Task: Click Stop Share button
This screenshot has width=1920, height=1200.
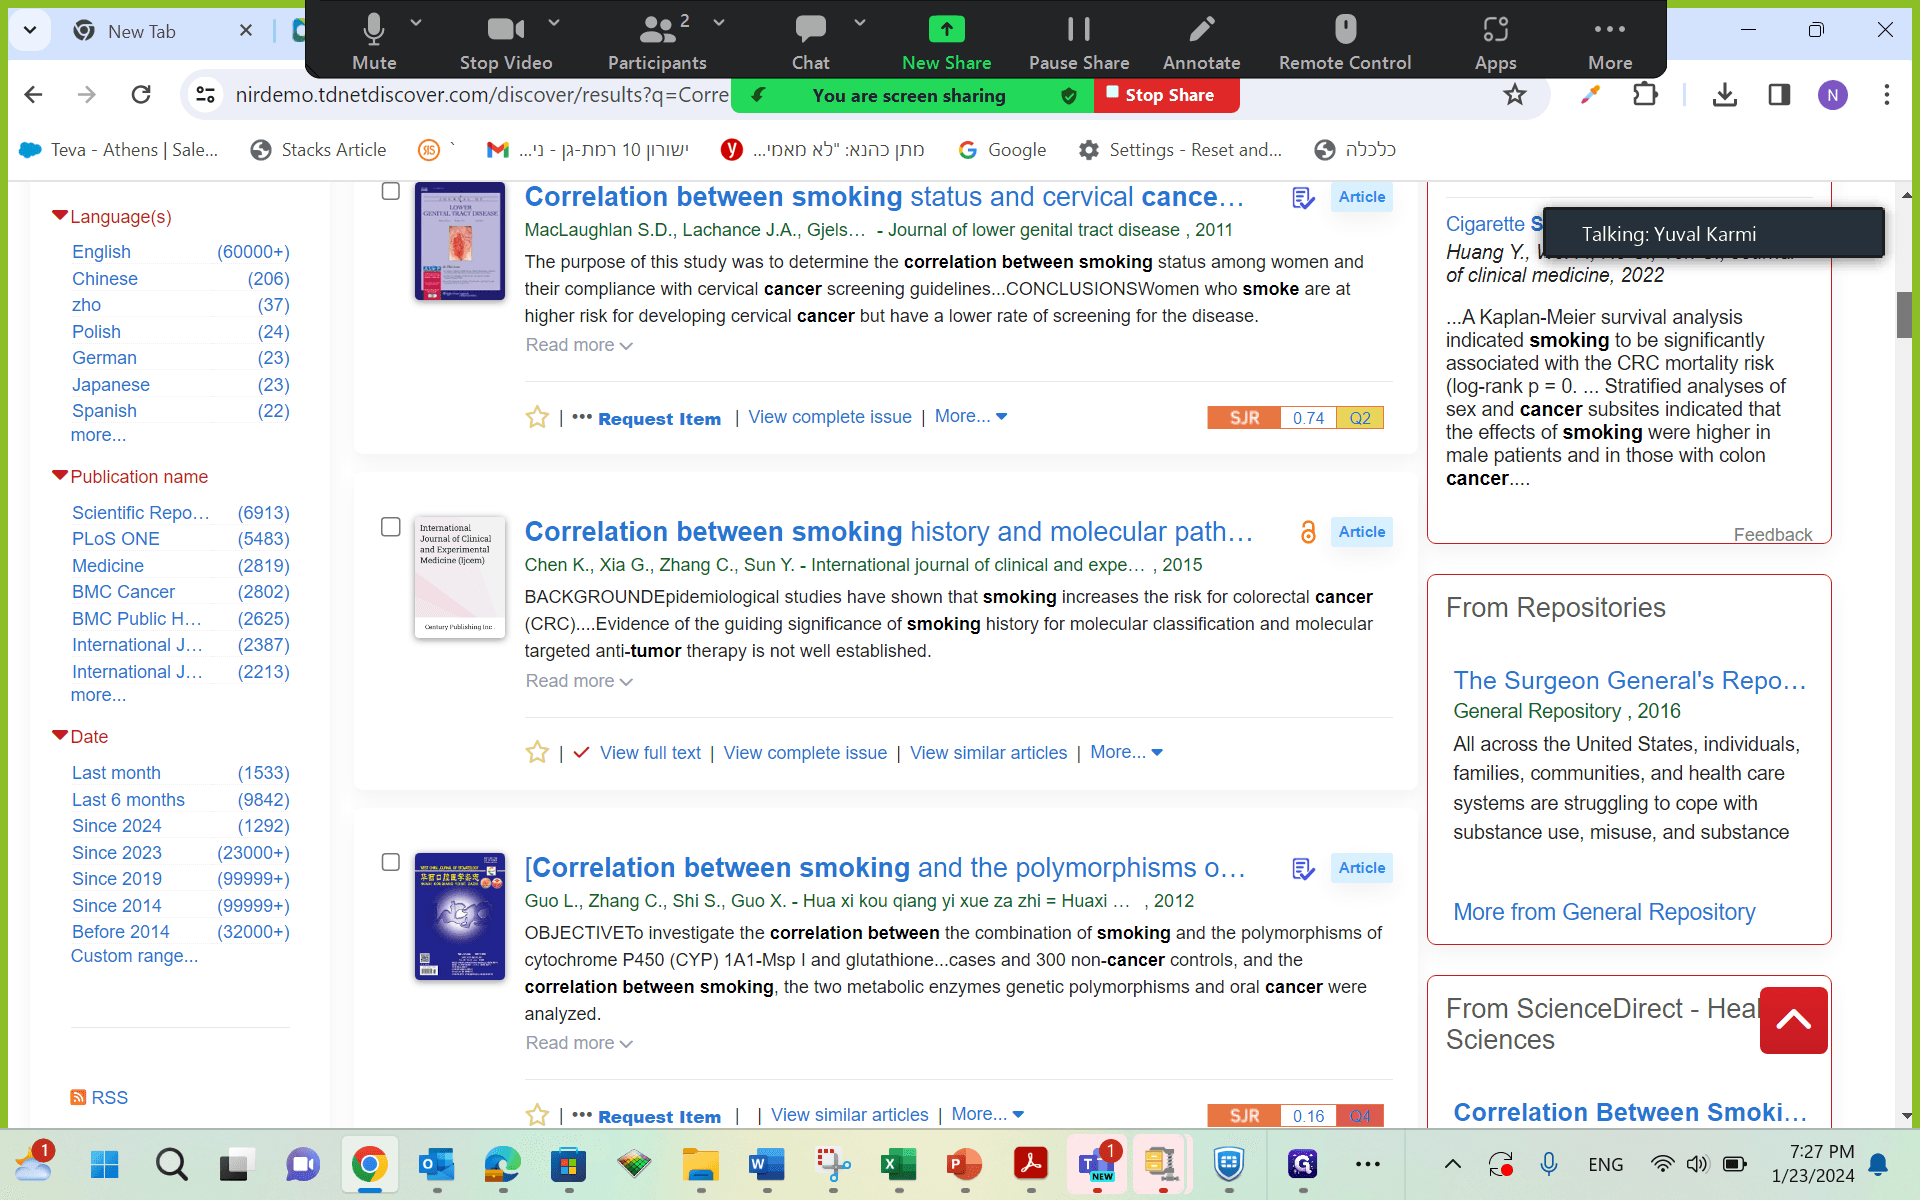Action: coord(1166,95)
